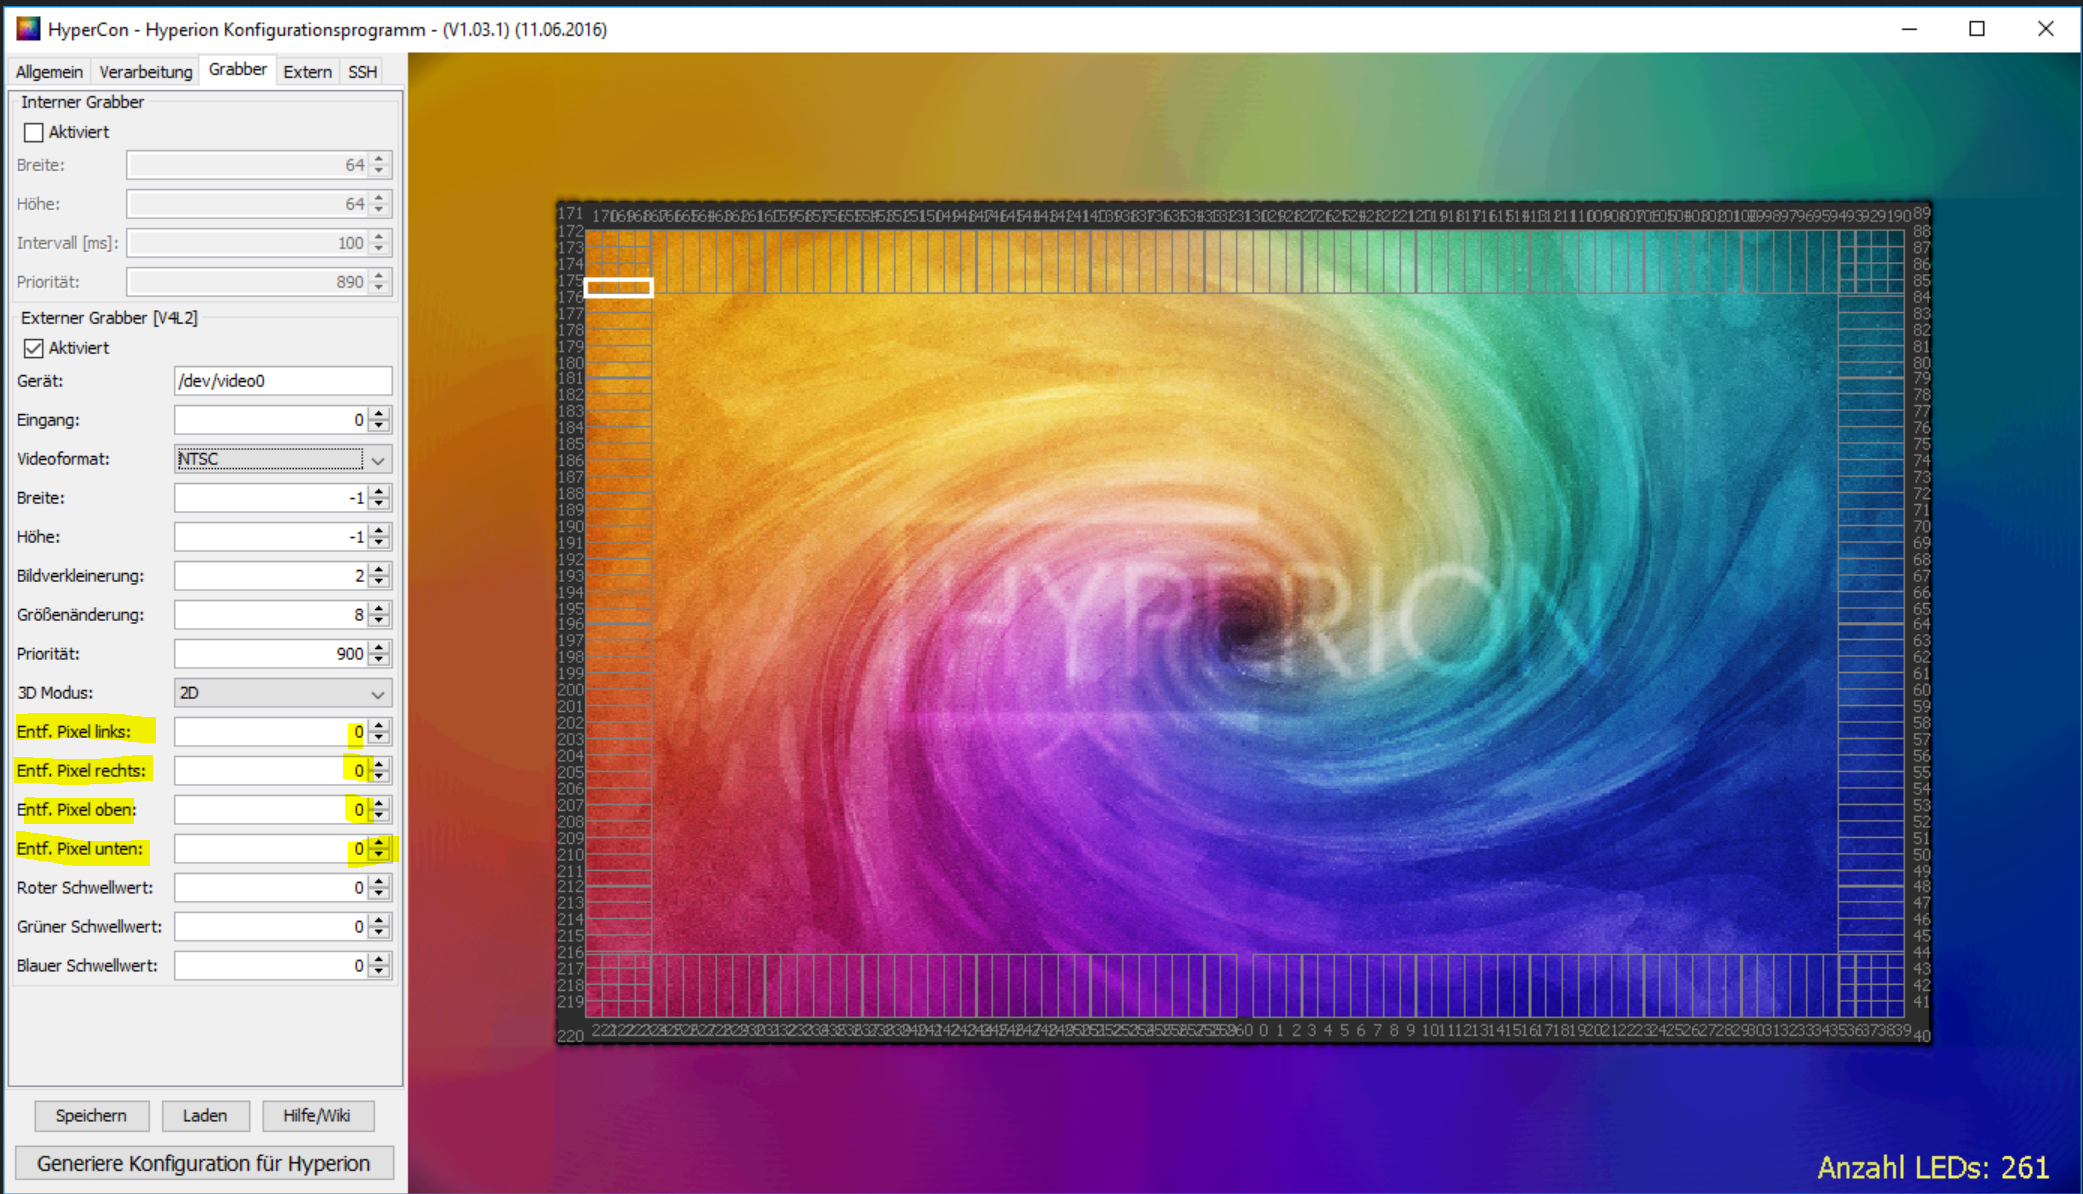Image resolution: width=2083 pixels, height=1194 pixels.
Task: Enable the Interner Grabber Aktiviert checkbox
Action: point(34,132)
